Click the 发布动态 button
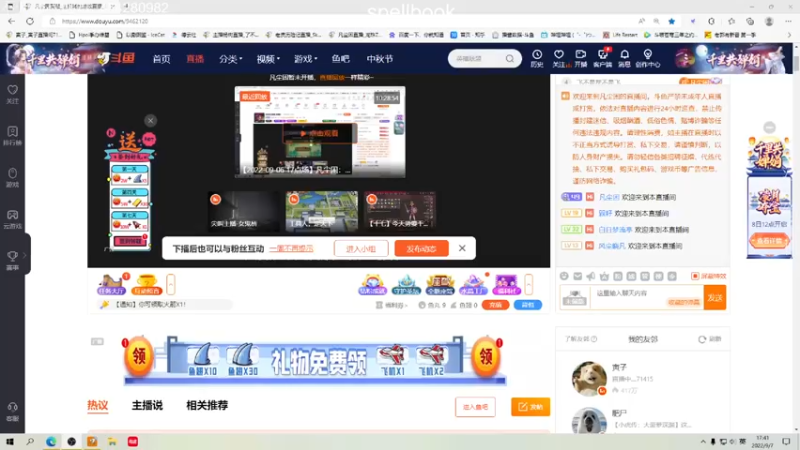The height and width of the screenshot is (450, 800). click(x=421, y=248)
